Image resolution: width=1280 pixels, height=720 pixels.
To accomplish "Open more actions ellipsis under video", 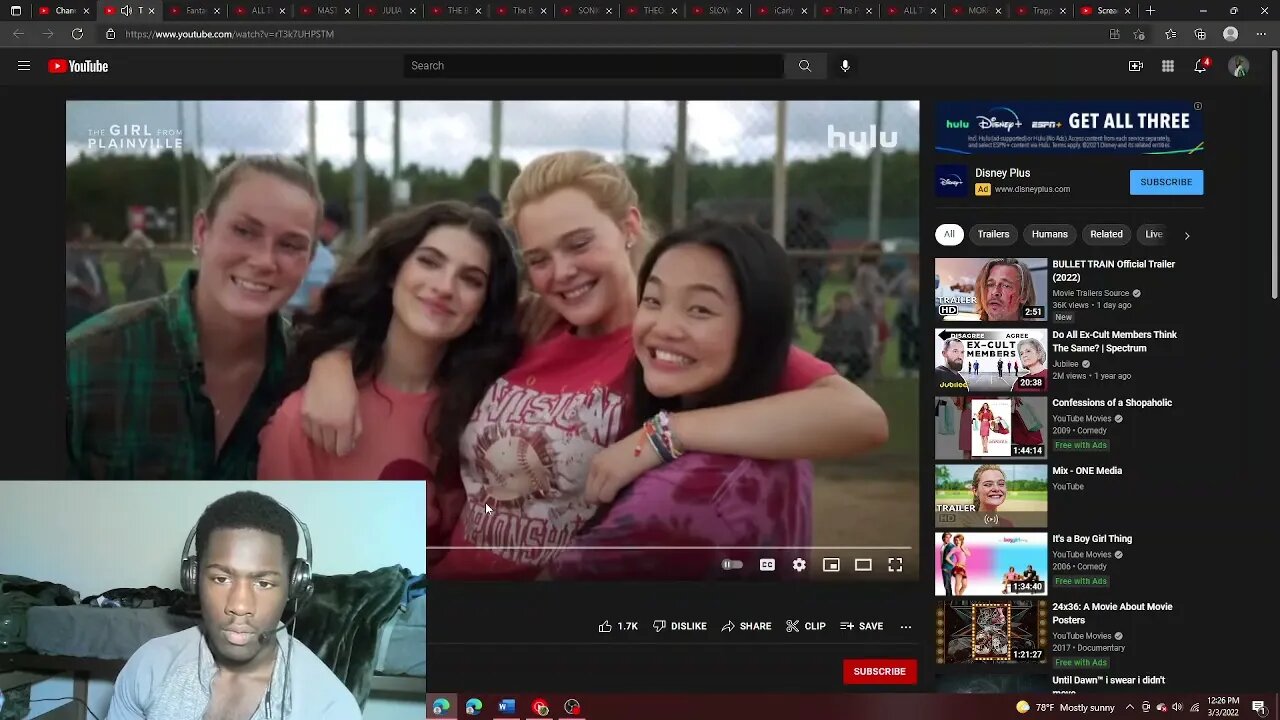I will (906, 626).
